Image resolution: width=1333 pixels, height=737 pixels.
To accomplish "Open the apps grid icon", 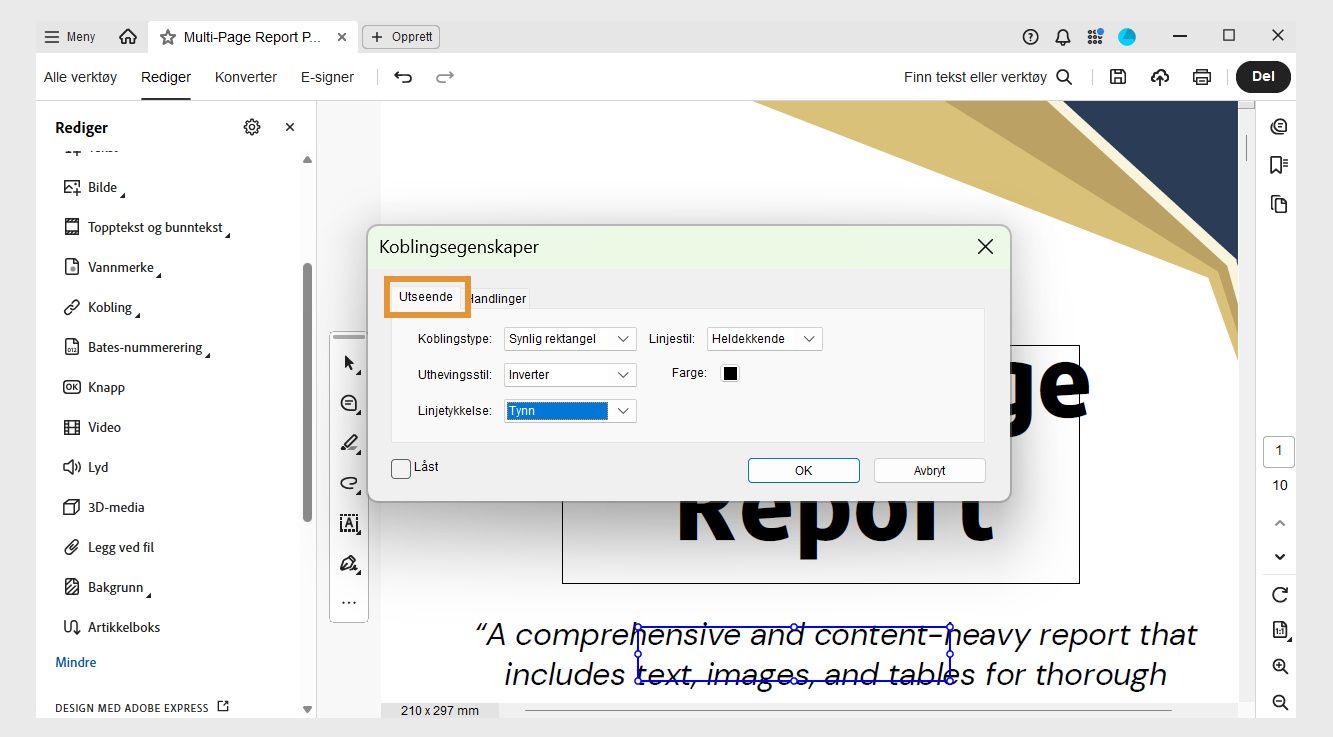I will pos(1095,37).
